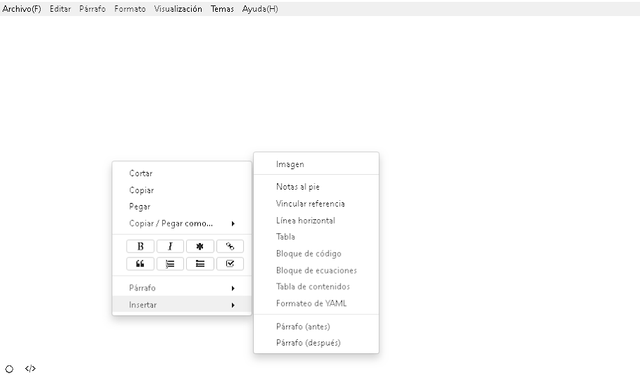Create a bullet list with the unordered-list icon

tap(200, 264)
